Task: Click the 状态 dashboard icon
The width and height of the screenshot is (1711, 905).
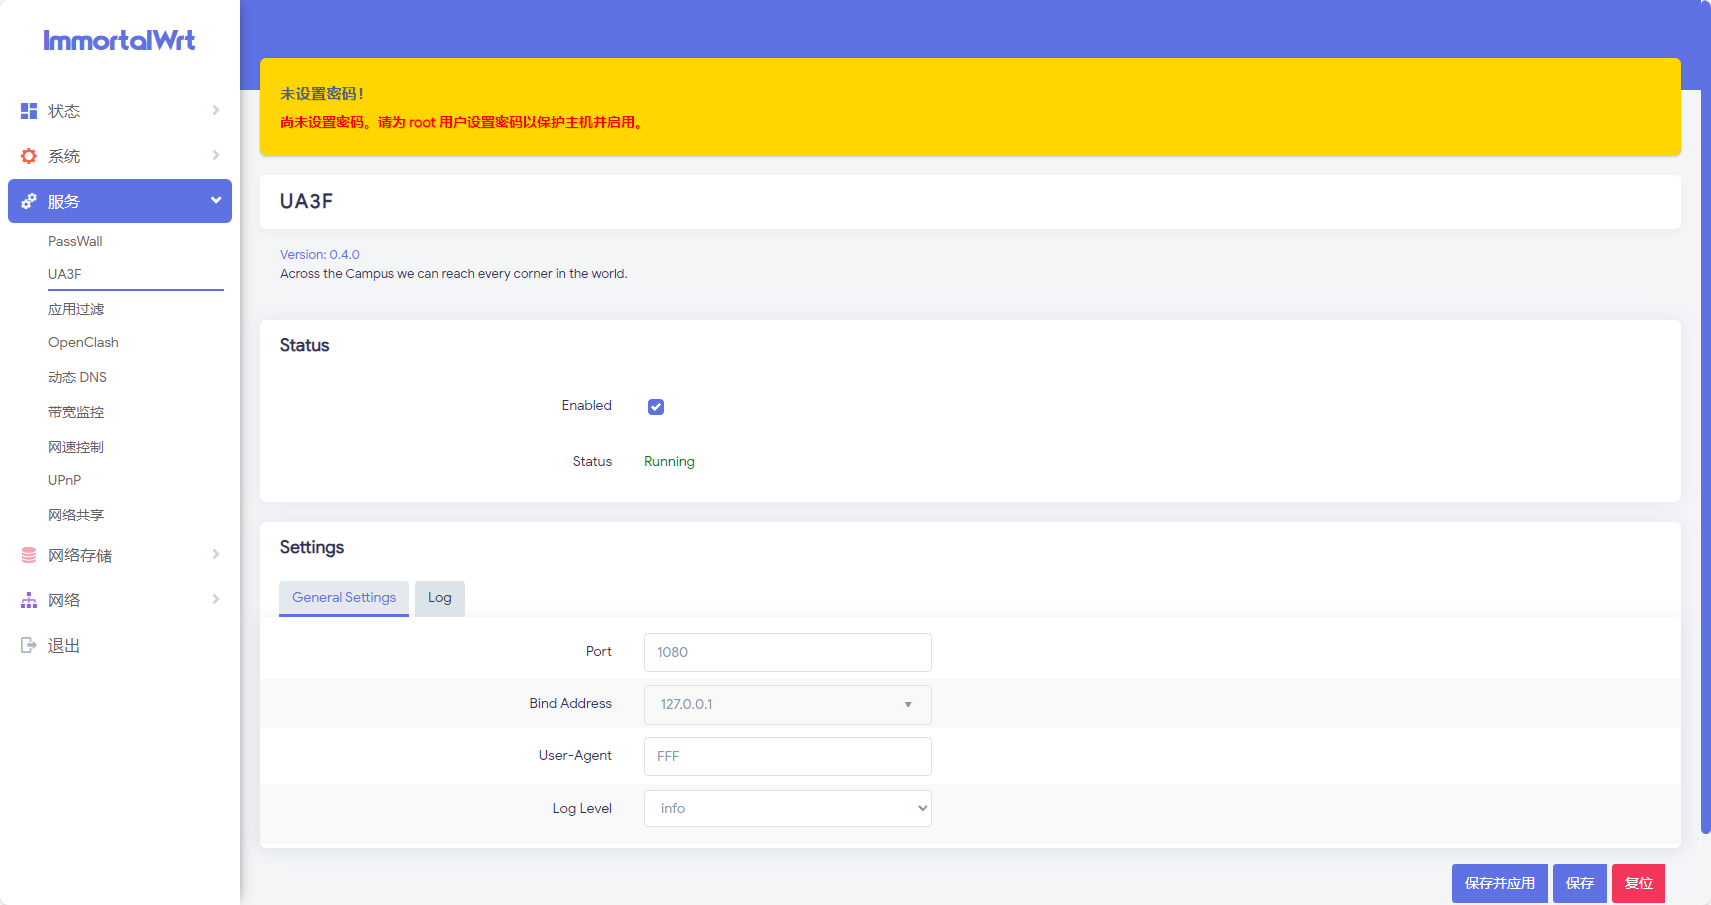Action: click(29, 111)
